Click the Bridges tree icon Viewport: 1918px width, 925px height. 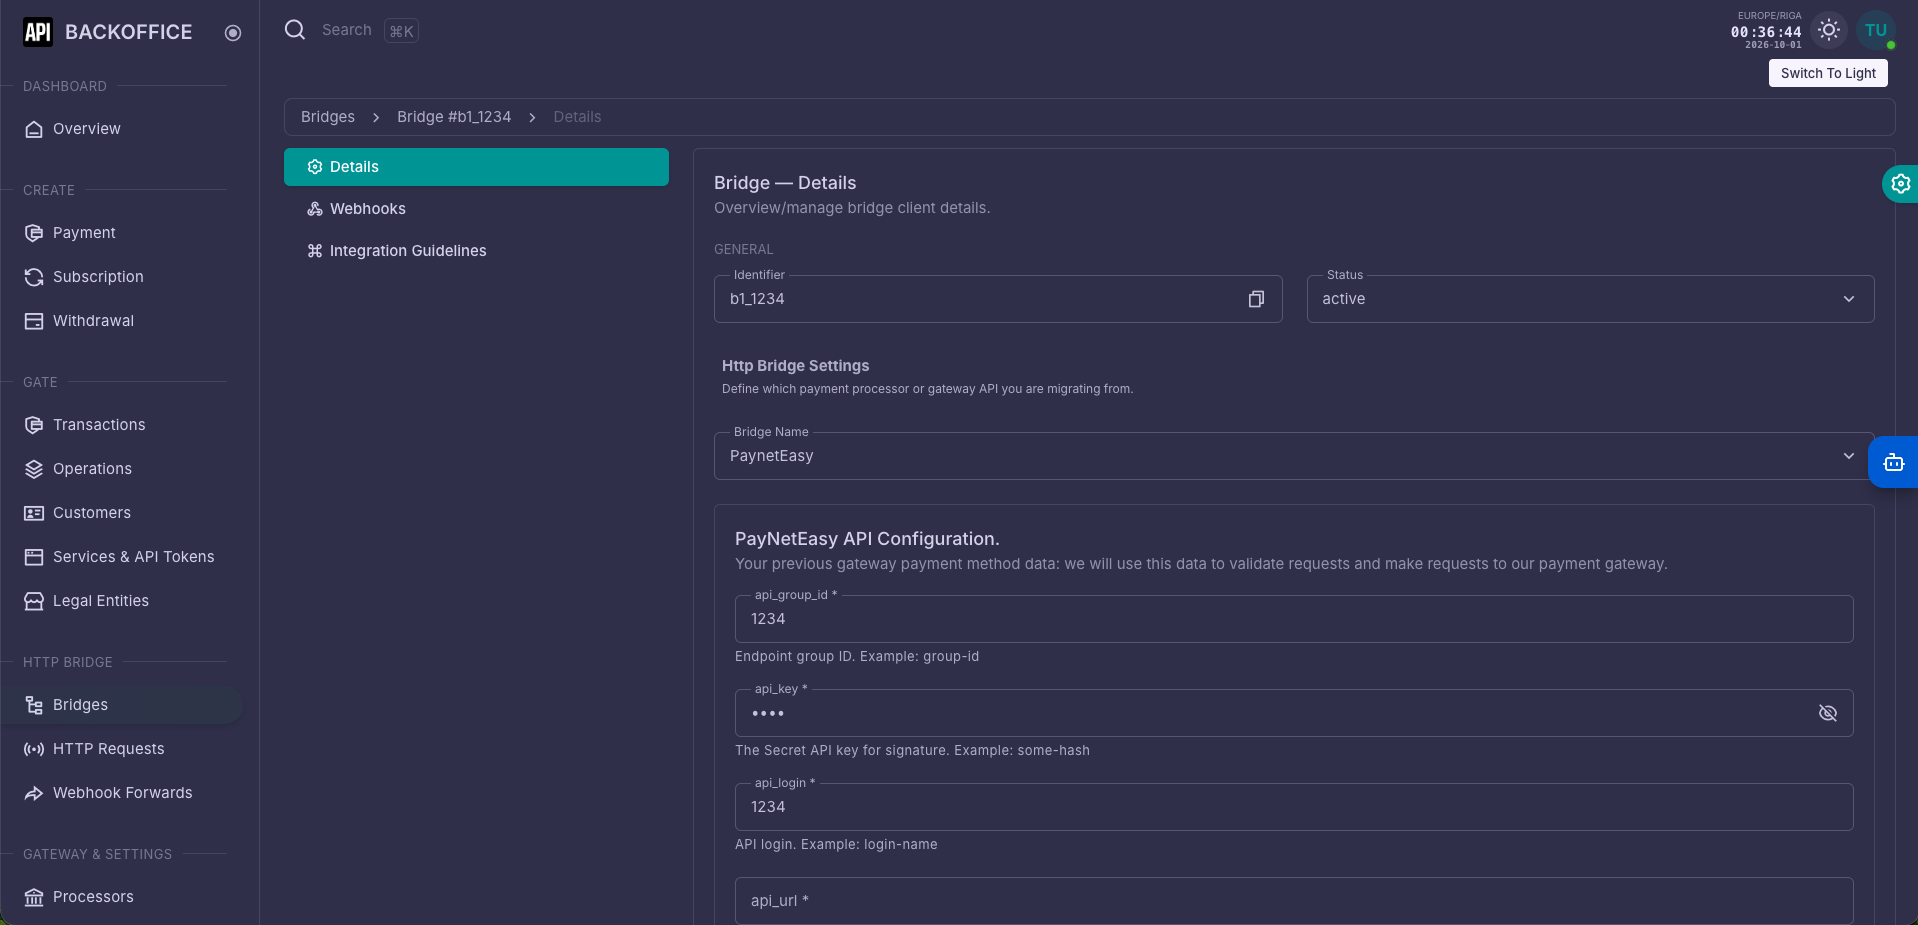tap(34, 705)
